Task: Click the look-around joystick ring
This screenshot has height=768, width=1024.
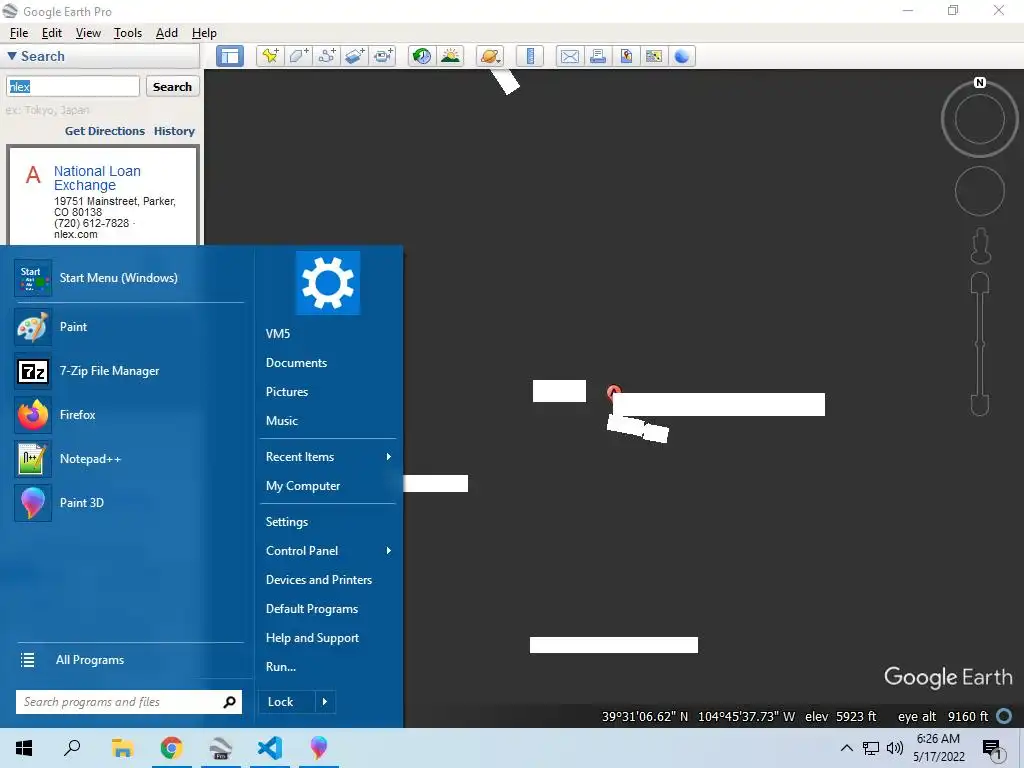Action: tap(980, 120)
